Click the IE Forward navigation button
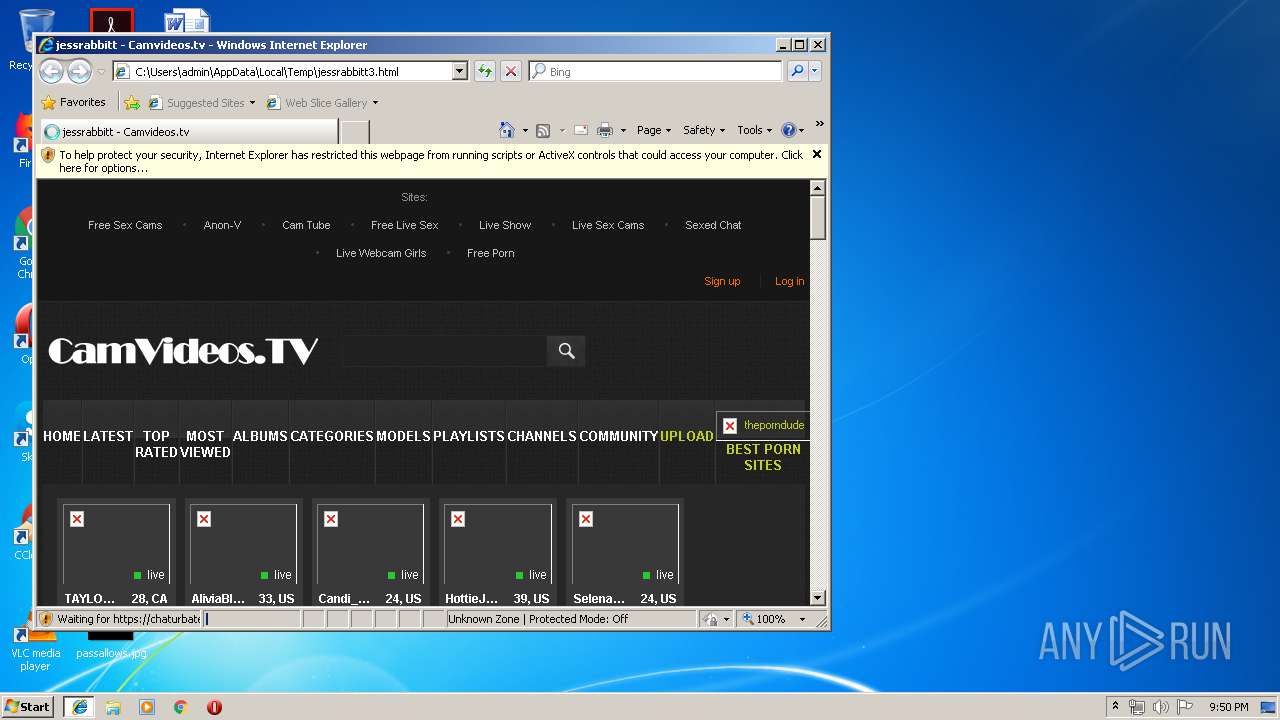 point(79,71)
